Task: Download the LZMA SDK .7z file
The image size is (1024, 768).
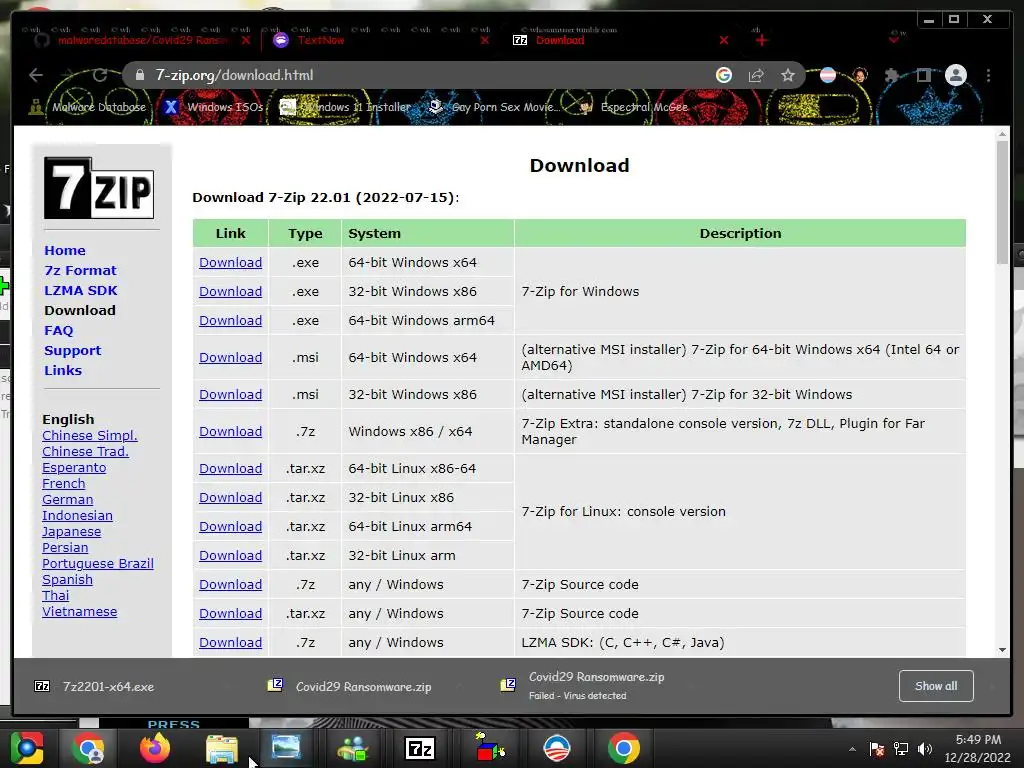Action: (x=231, y=643)
